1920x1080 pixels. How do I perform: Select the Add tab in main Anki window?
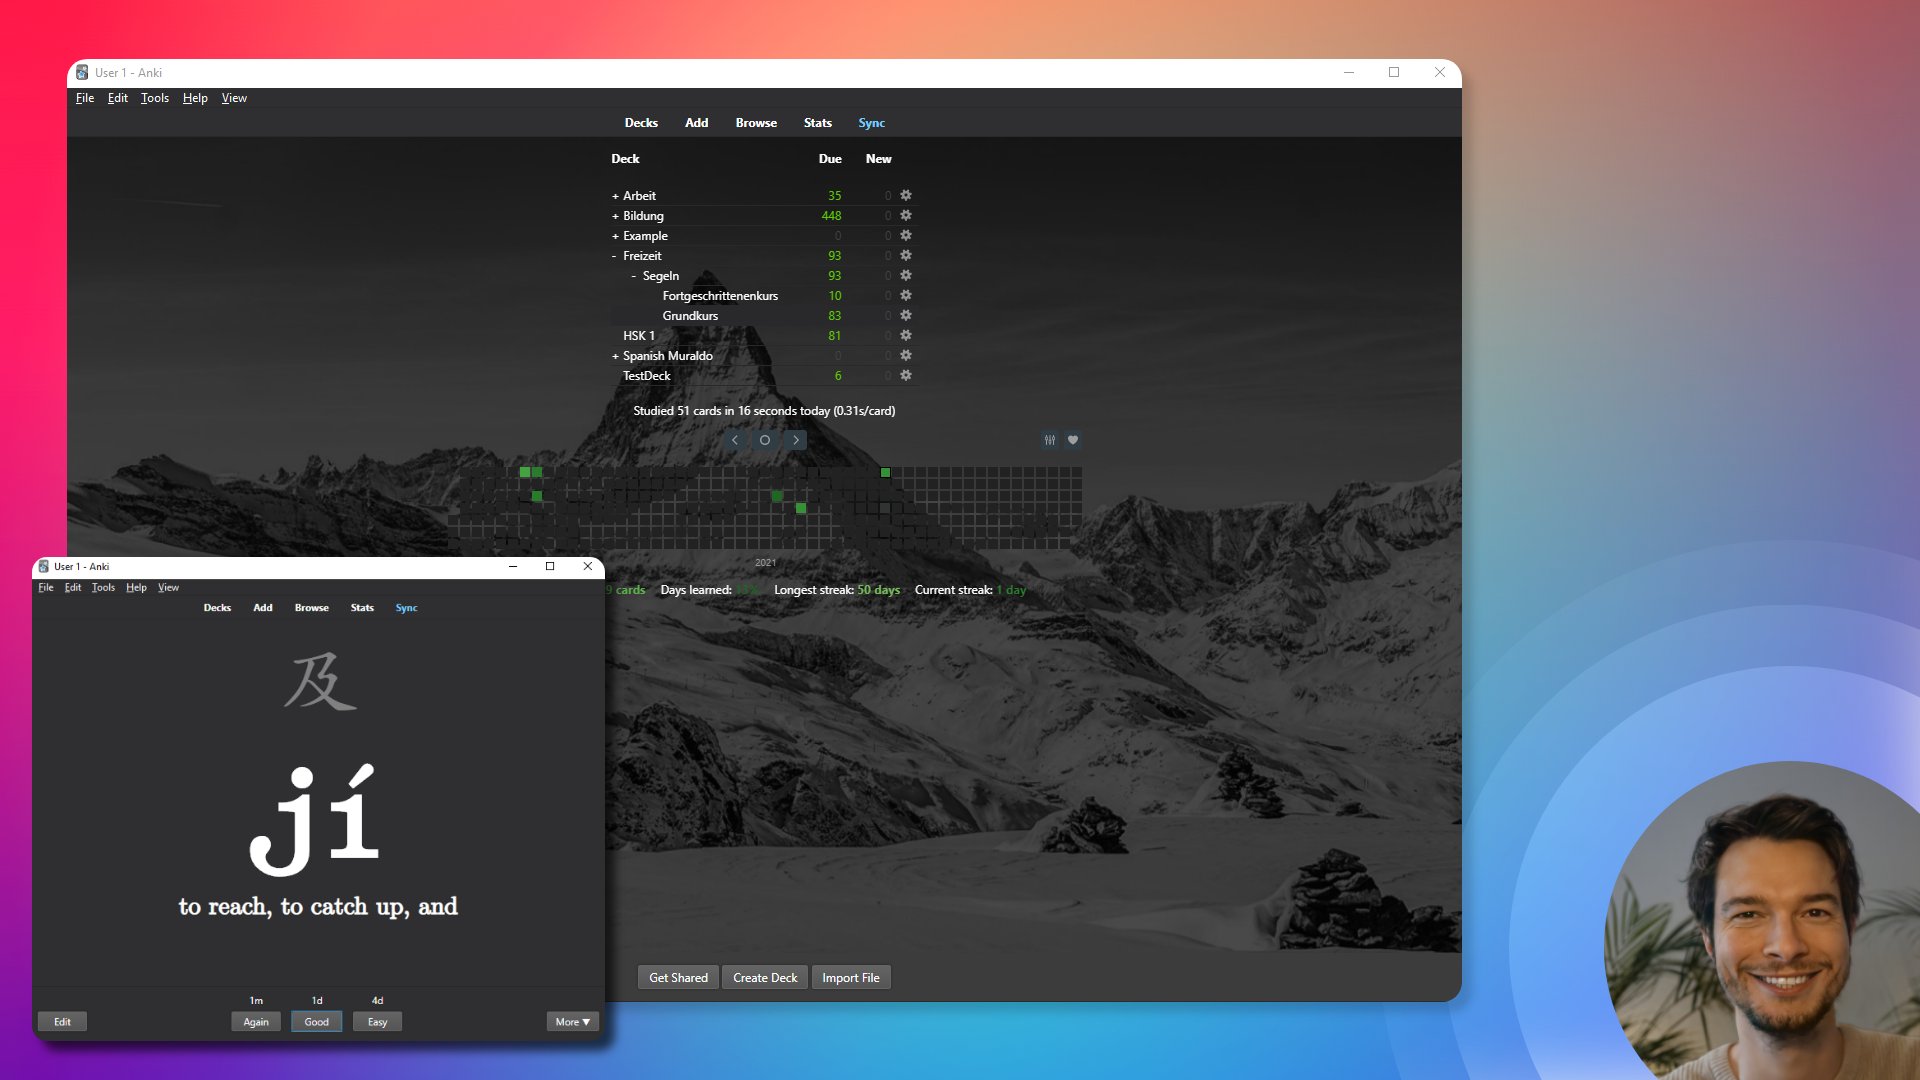tap(695, 123)
